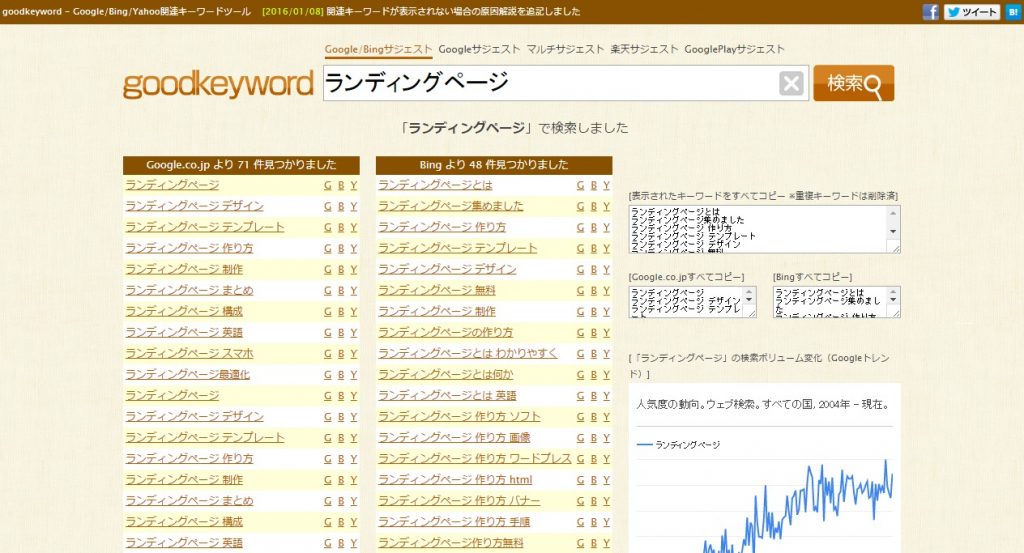Click G in Bing's 作り方 手順 row

581,522
